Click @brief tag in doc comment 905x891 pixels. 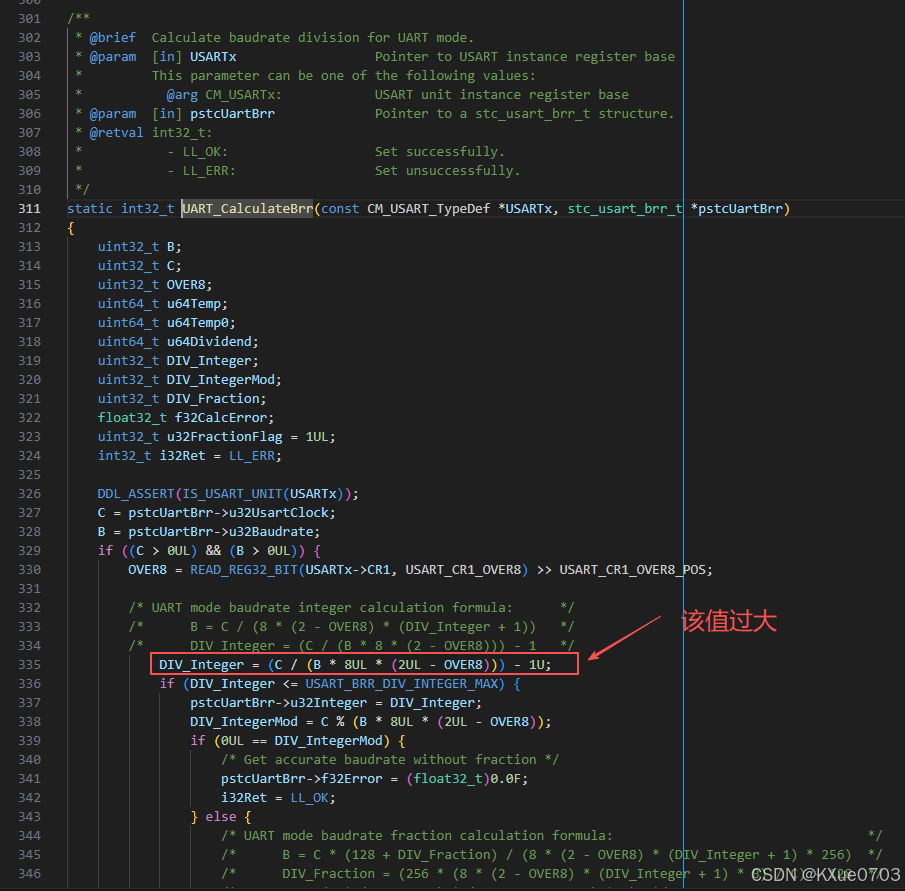click(x=113, y=38)
